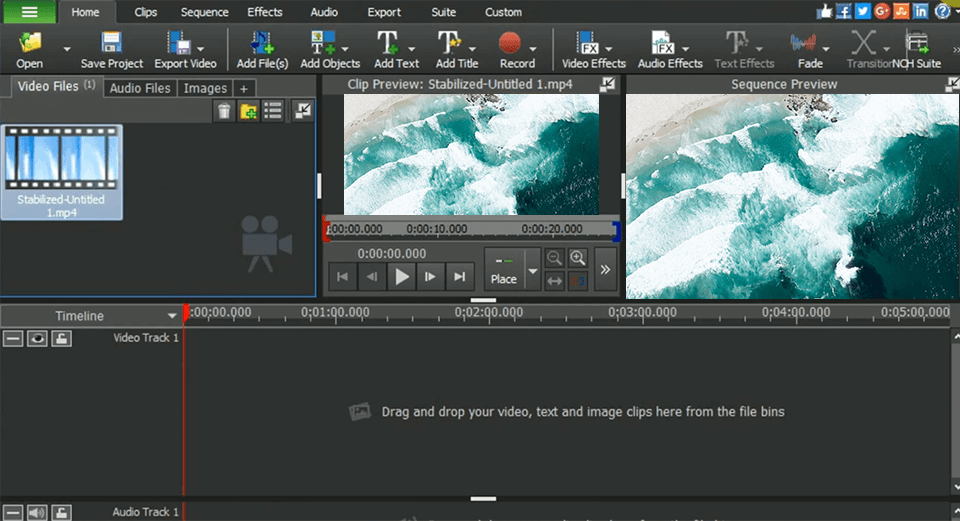Open the green hamburger main menu
The image size is (960, 521).
(29, 12)
